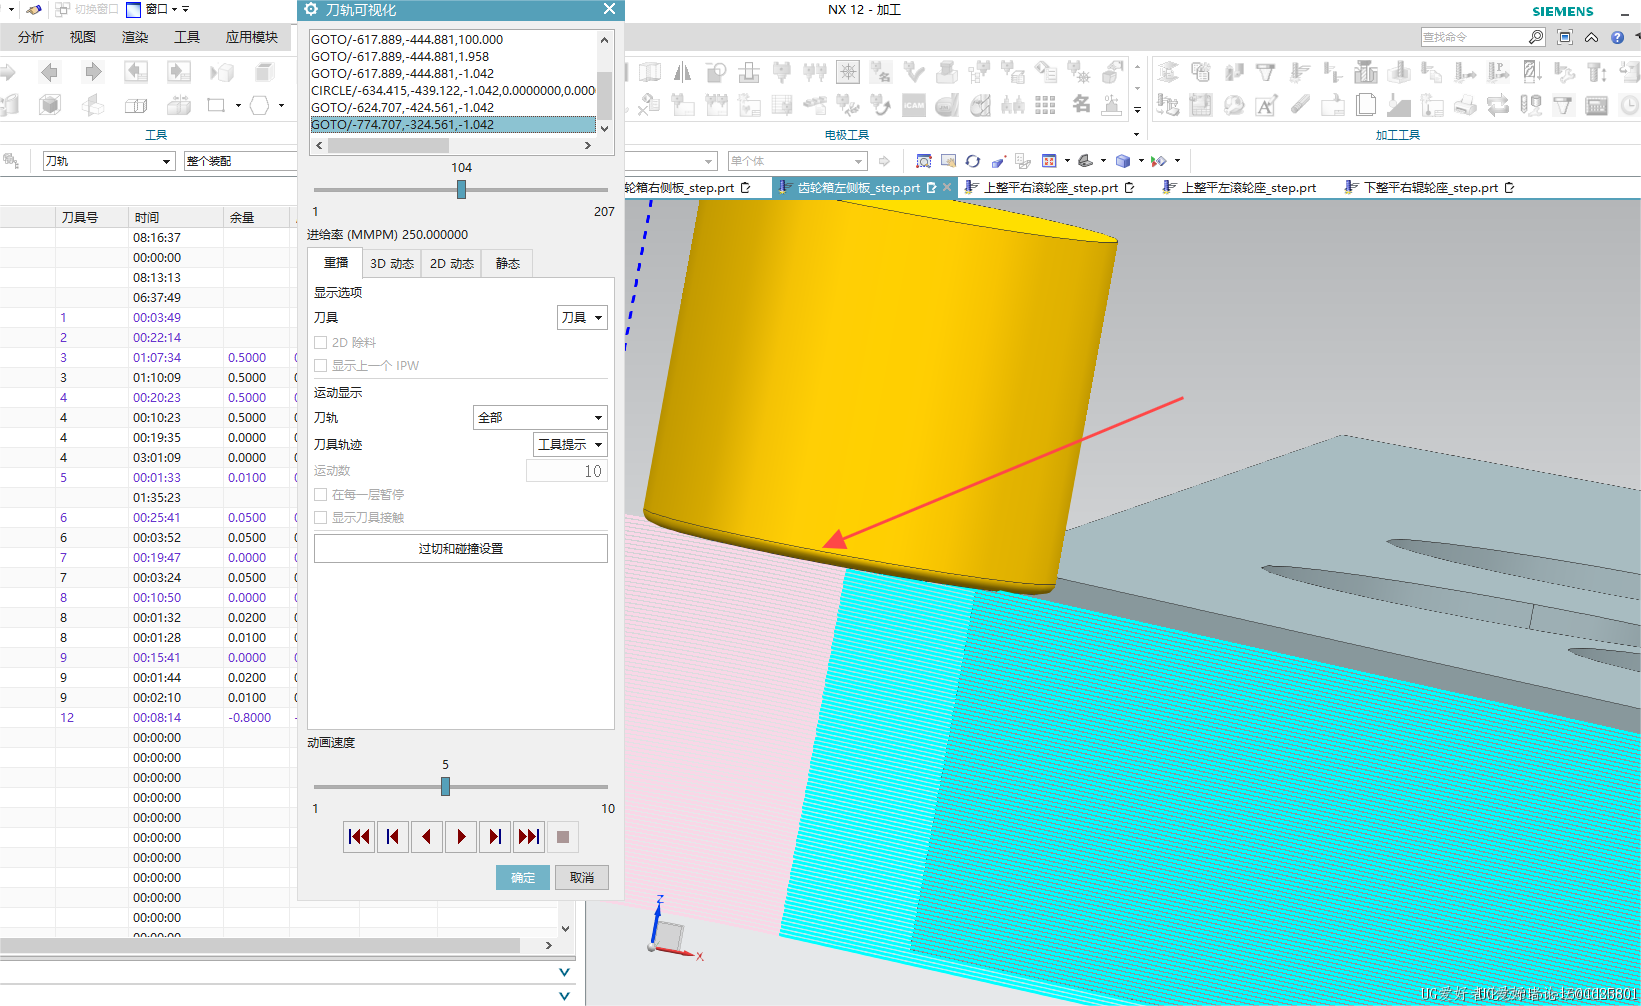1641x1006 pixels.
Task: Toggle the 显示上一个 IPW checkbox
Action: [x=321, y=365]
